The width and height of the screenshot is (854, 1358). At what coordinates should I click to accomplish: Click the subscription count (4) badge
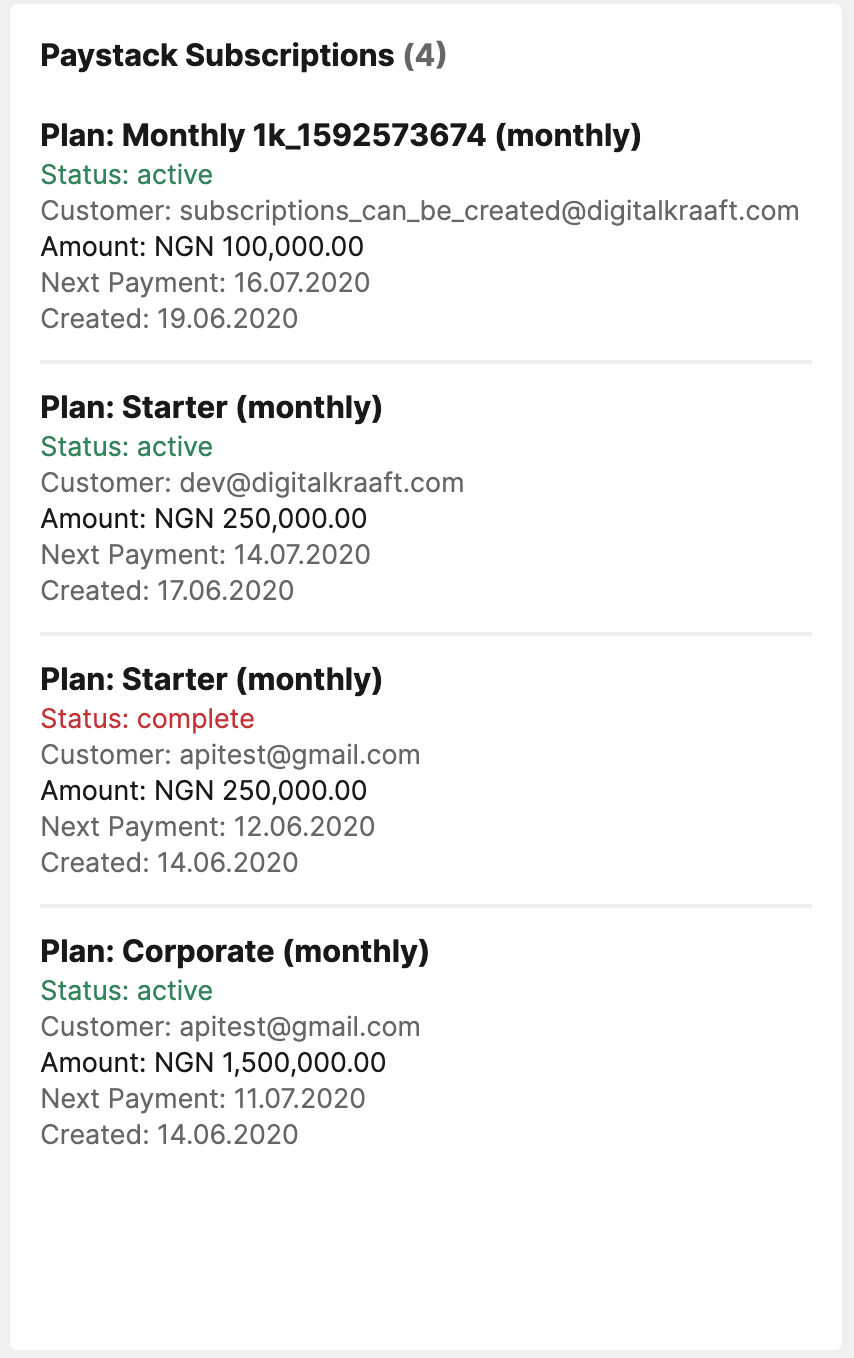tap(425, 56)
